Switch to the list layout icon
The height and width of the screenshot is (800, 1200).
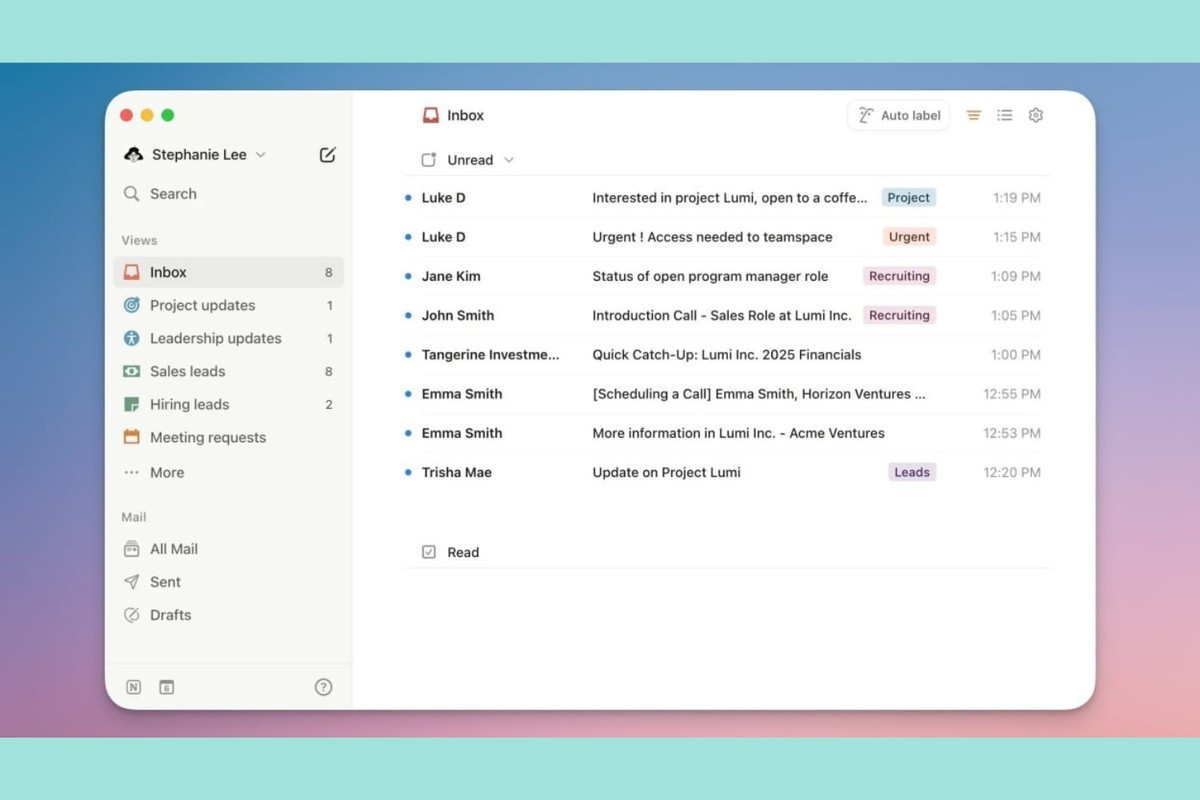[1005, 115]
